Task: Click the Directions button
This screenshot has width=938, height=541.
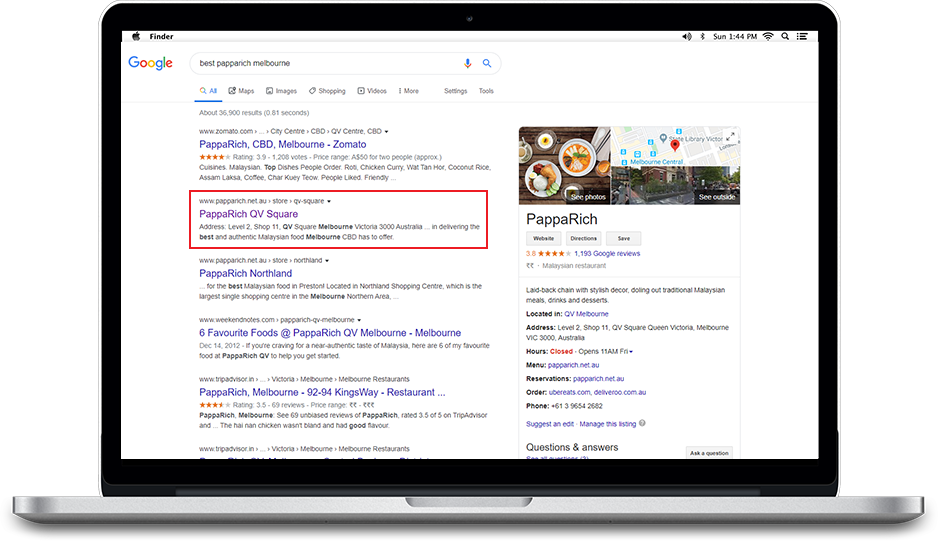Action: (x=583, y=238)
